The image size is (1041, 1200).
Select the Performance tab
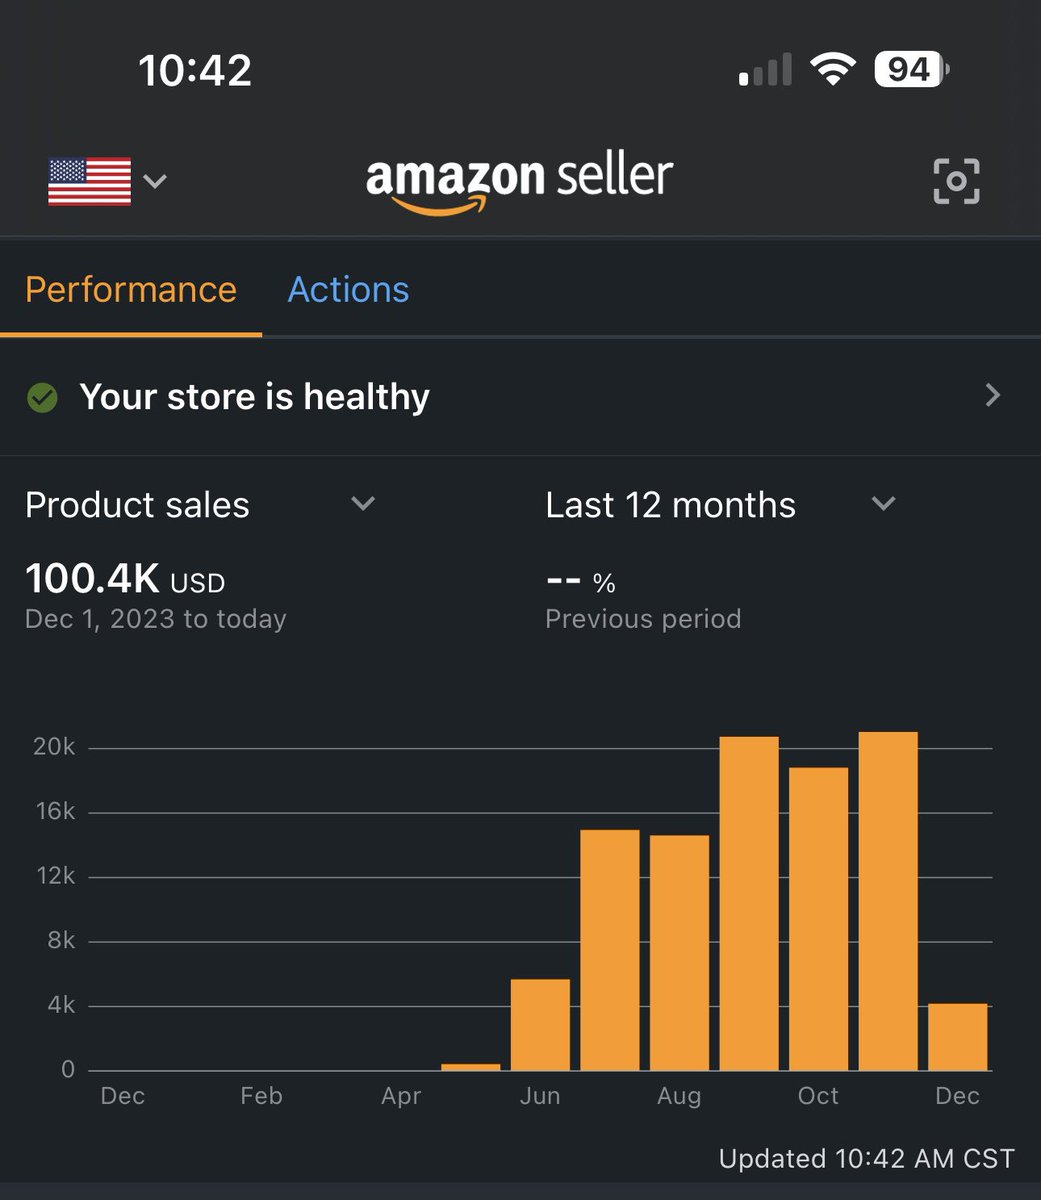[x=131, y=290]
